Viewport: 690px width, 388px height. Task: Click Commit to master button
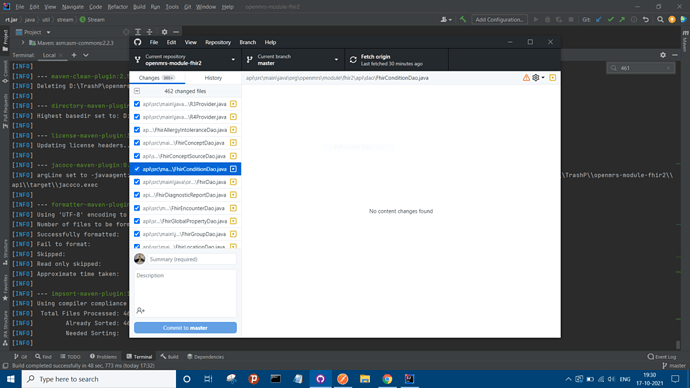click(185, 328)
